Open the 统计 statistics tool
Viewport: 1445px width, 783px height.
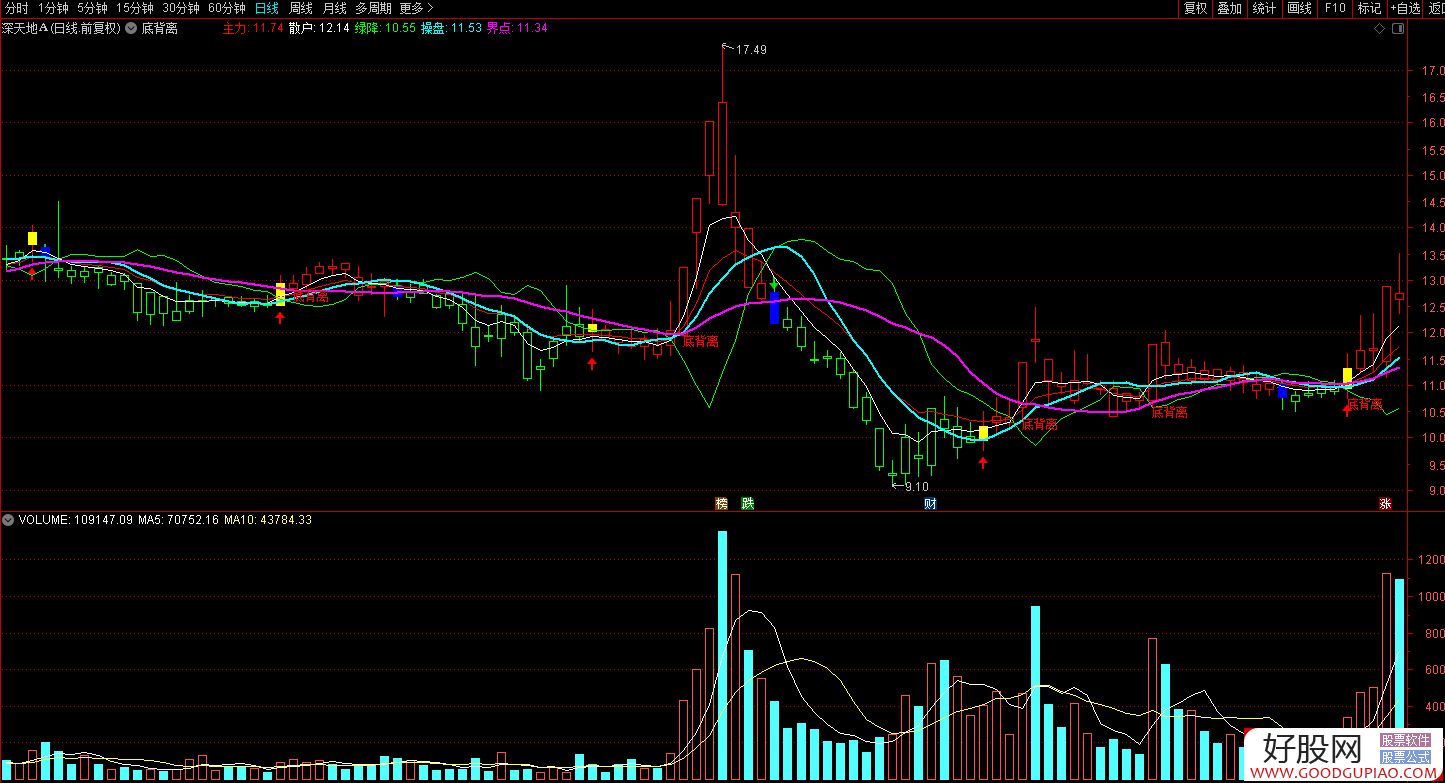[1264, 8]
